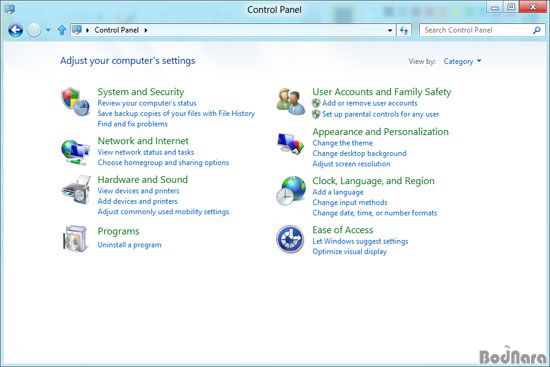Refresh the Control Panel address bar
The image size is (550, 367).
point(404,31)
